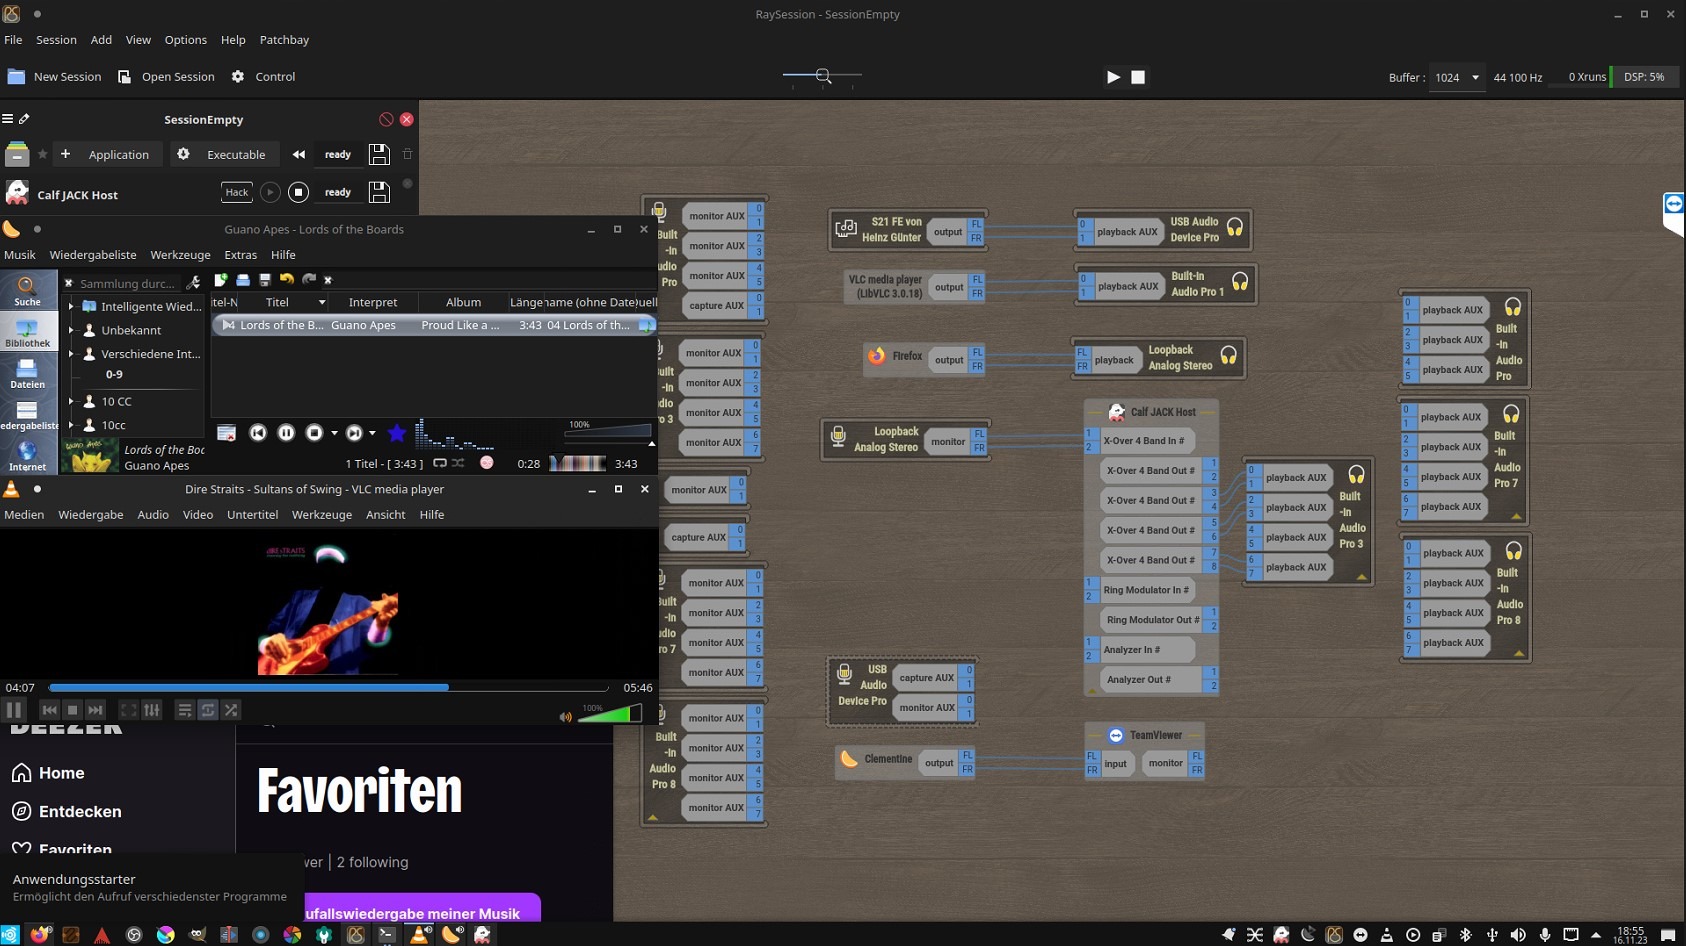Skip to previous track in Clementine

258,433
